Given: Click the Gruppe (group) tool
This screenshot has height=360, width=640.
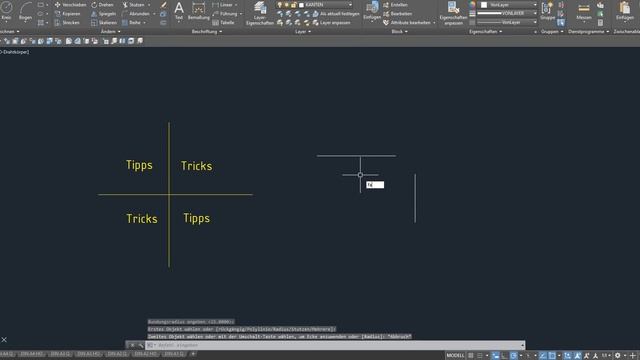Looking at the screenshot, I should (547, 11).
